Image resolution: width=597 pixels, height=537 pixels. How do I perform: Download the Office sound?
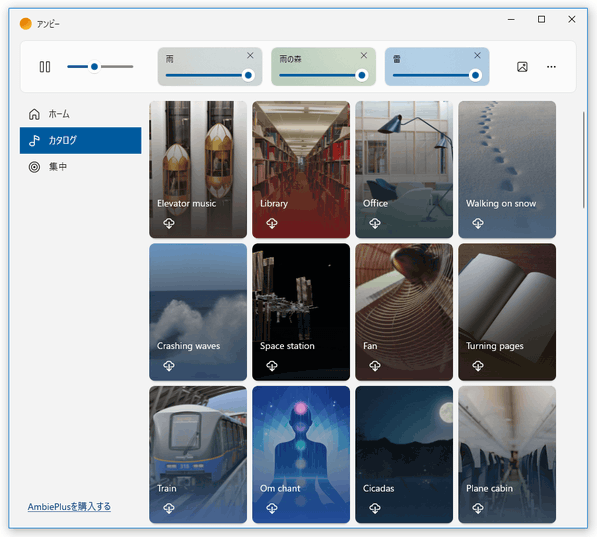(x=375, y=223)
